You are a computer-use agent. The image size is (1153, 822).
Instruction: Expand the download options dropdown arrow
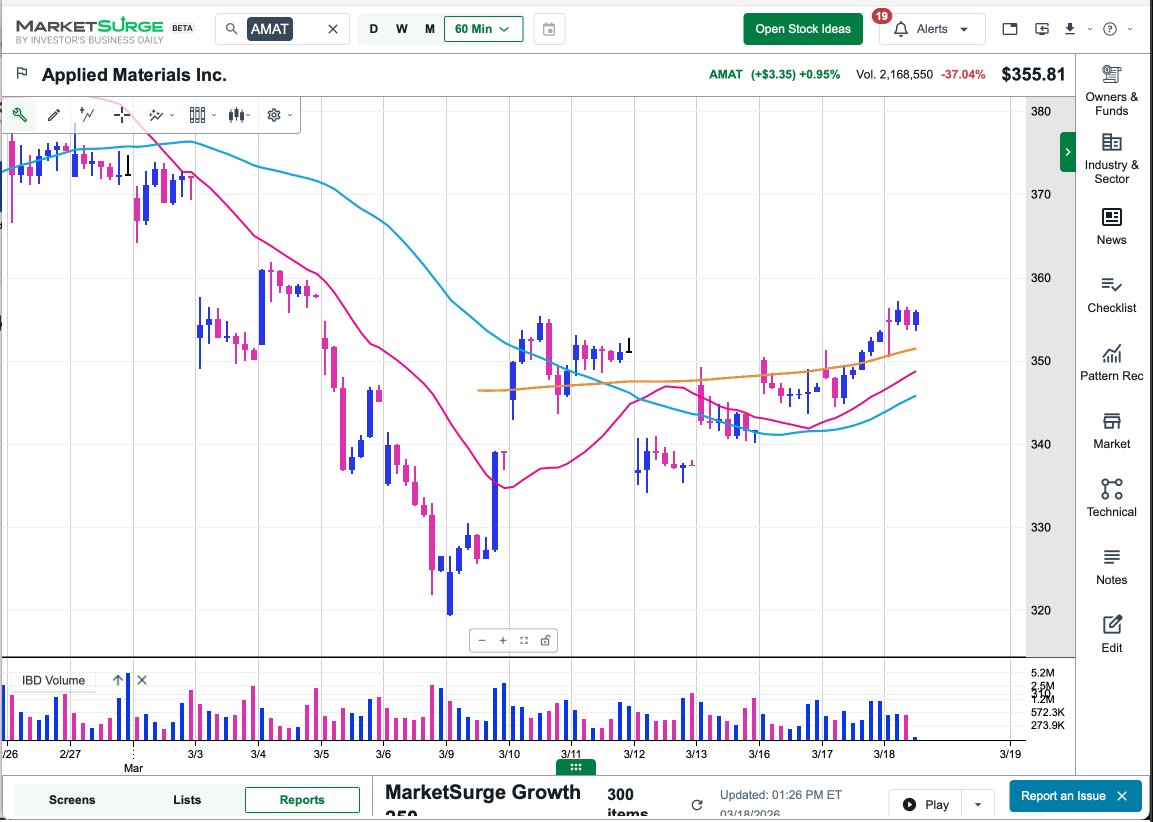pyautogui.click(x=1090, y=29)
